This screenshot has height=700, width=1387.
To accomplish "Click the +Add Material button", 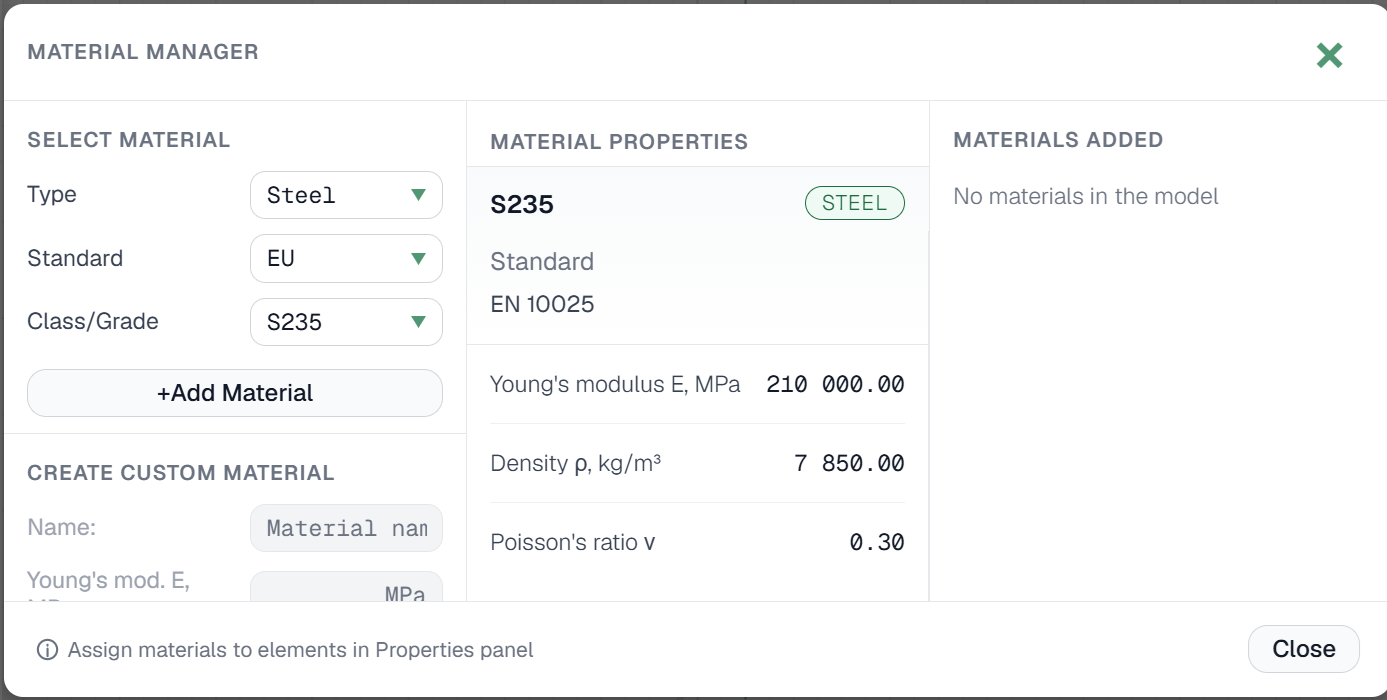I will 235,393.
